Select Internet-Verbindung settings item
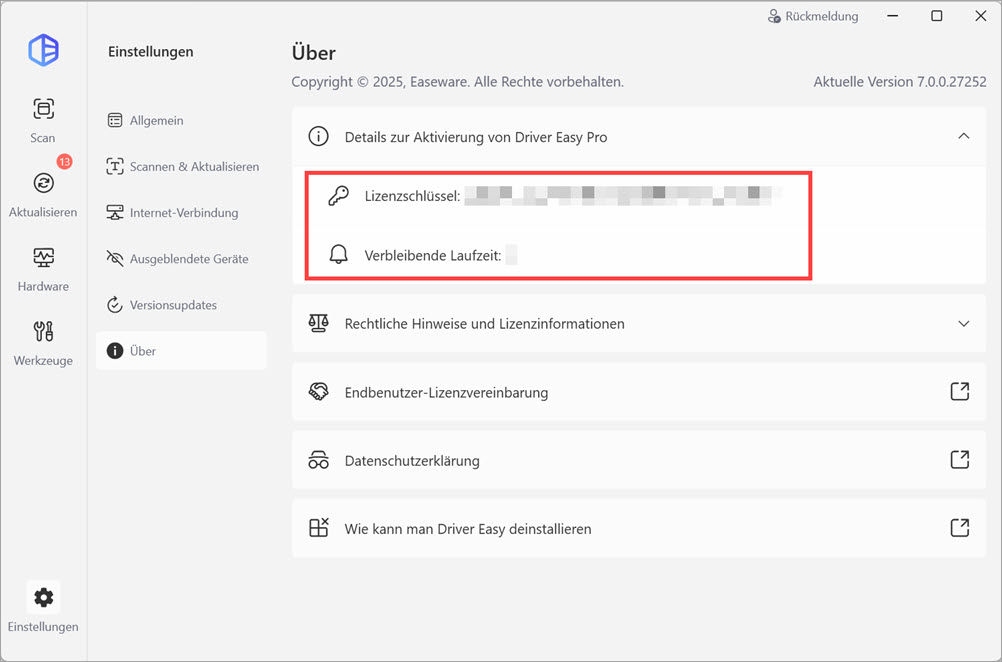 181,212
